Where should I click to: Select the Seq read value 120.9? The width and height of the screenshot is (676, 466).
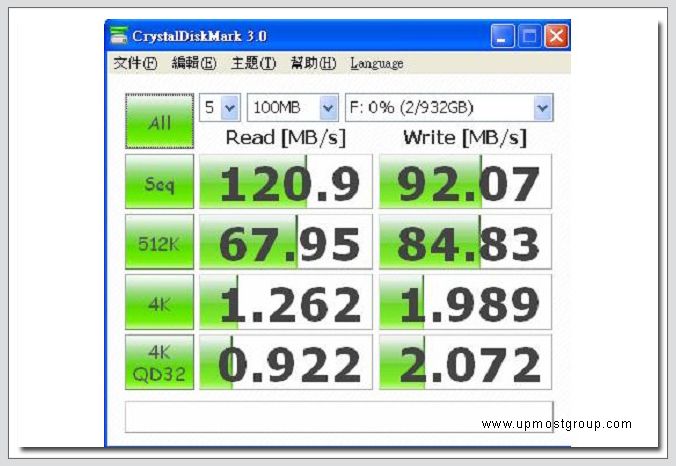pyautogui.click(x=286, y=181)
